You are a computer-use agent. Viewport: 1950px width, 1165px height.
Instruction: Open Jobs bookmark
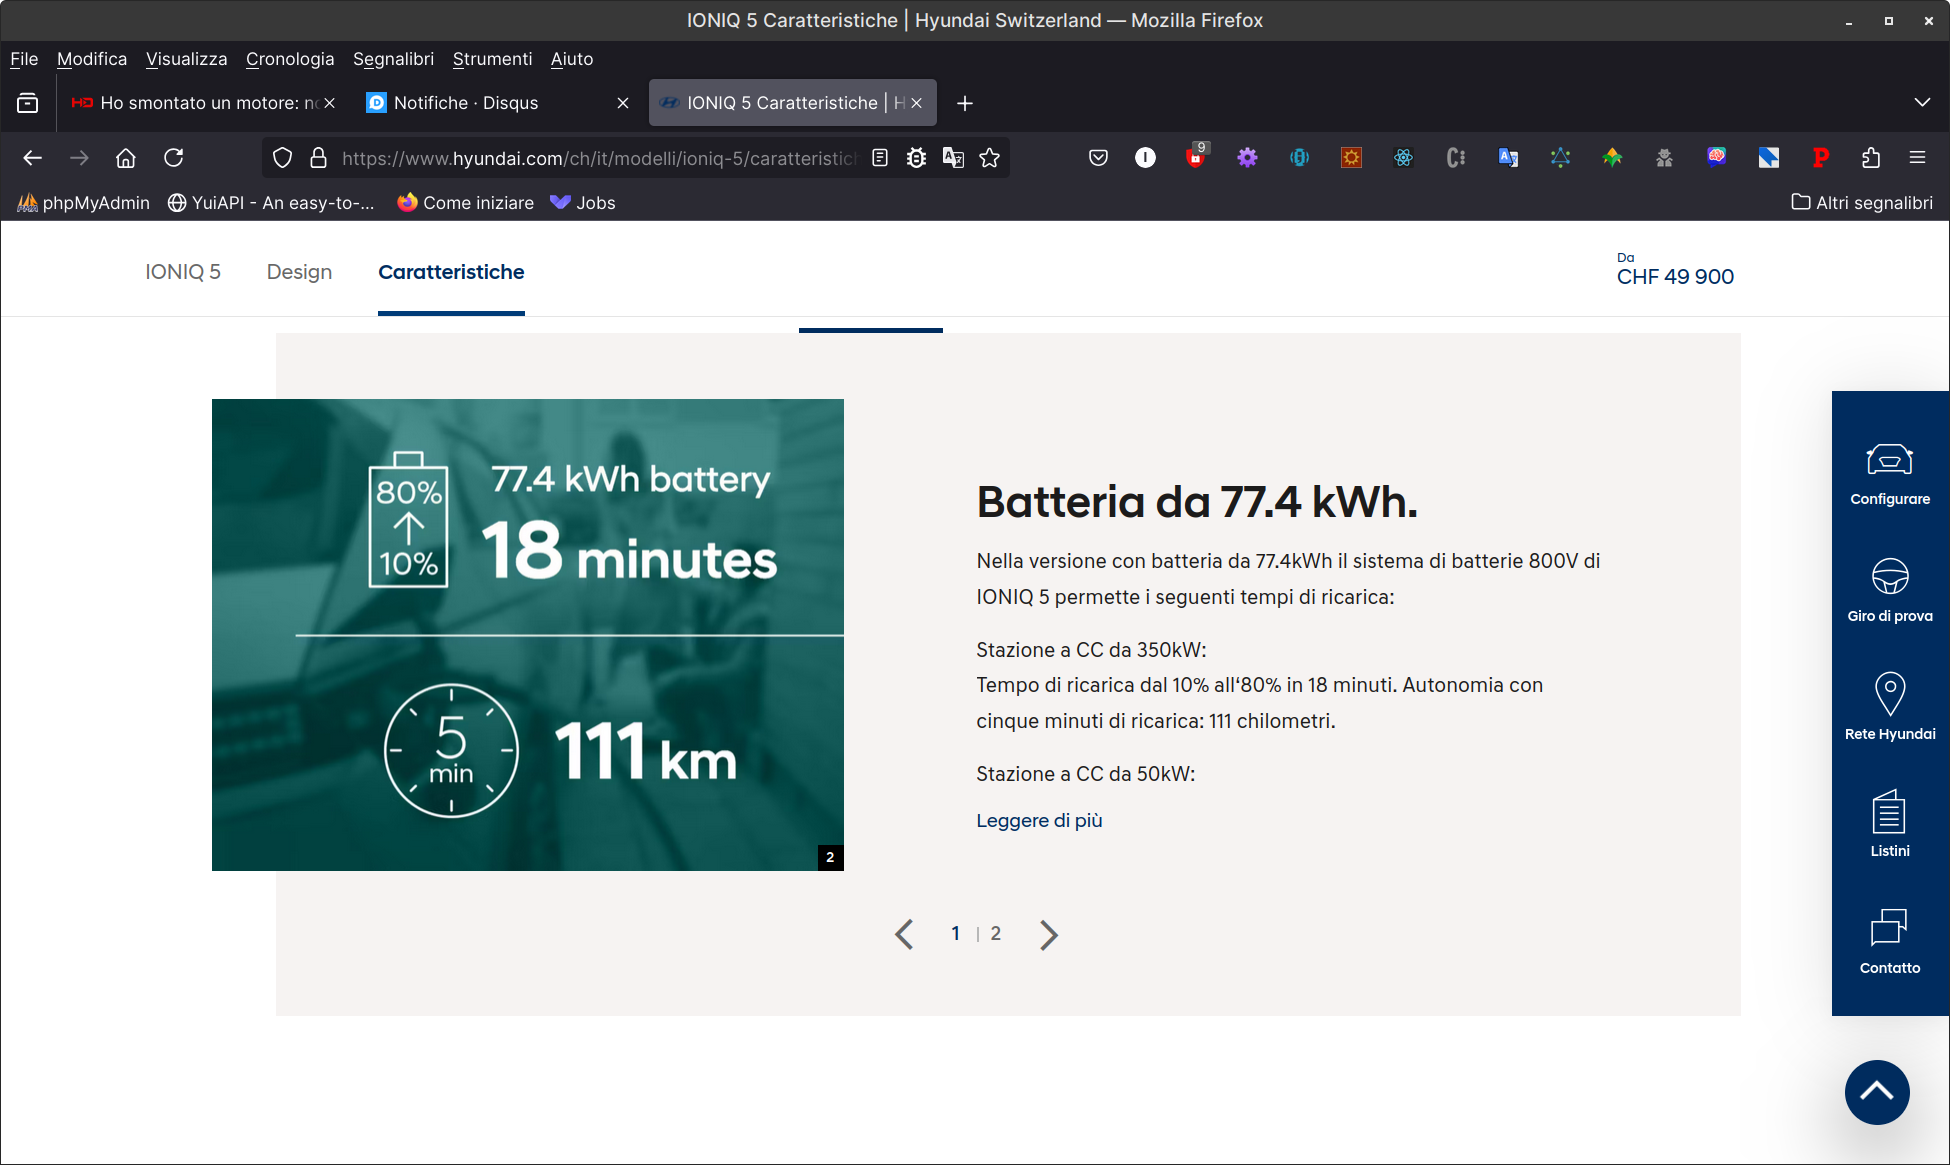[583, 203]
